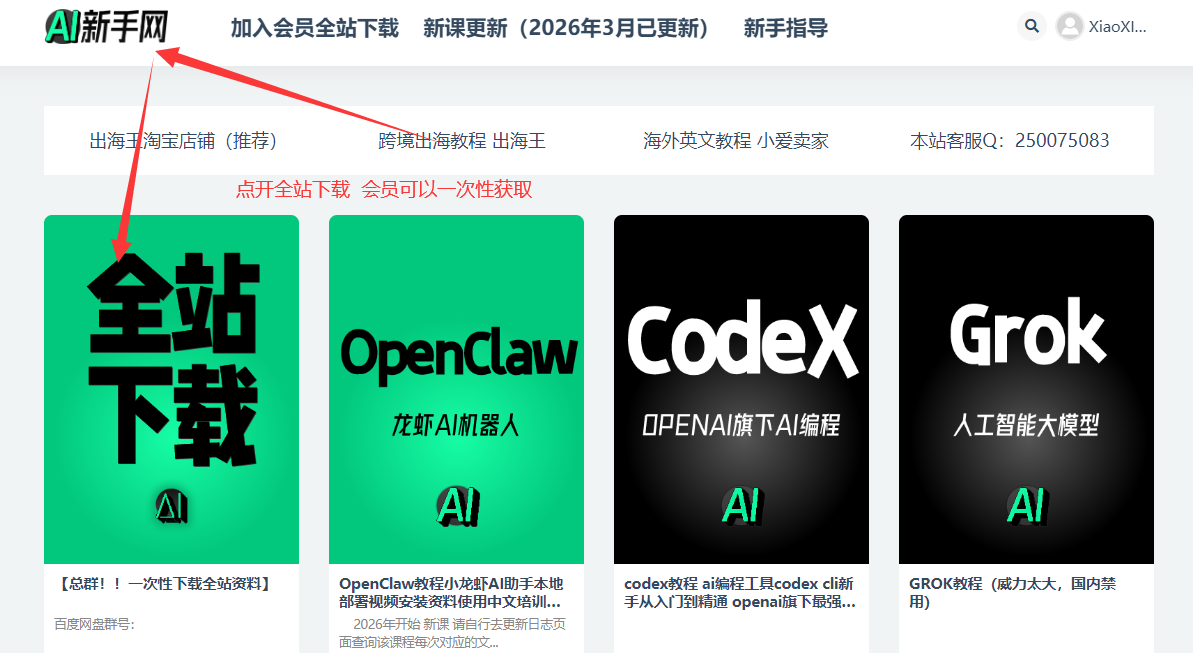
Task: Open 加入会员全站下载 menu item
Action: click(x=314, y=28)
